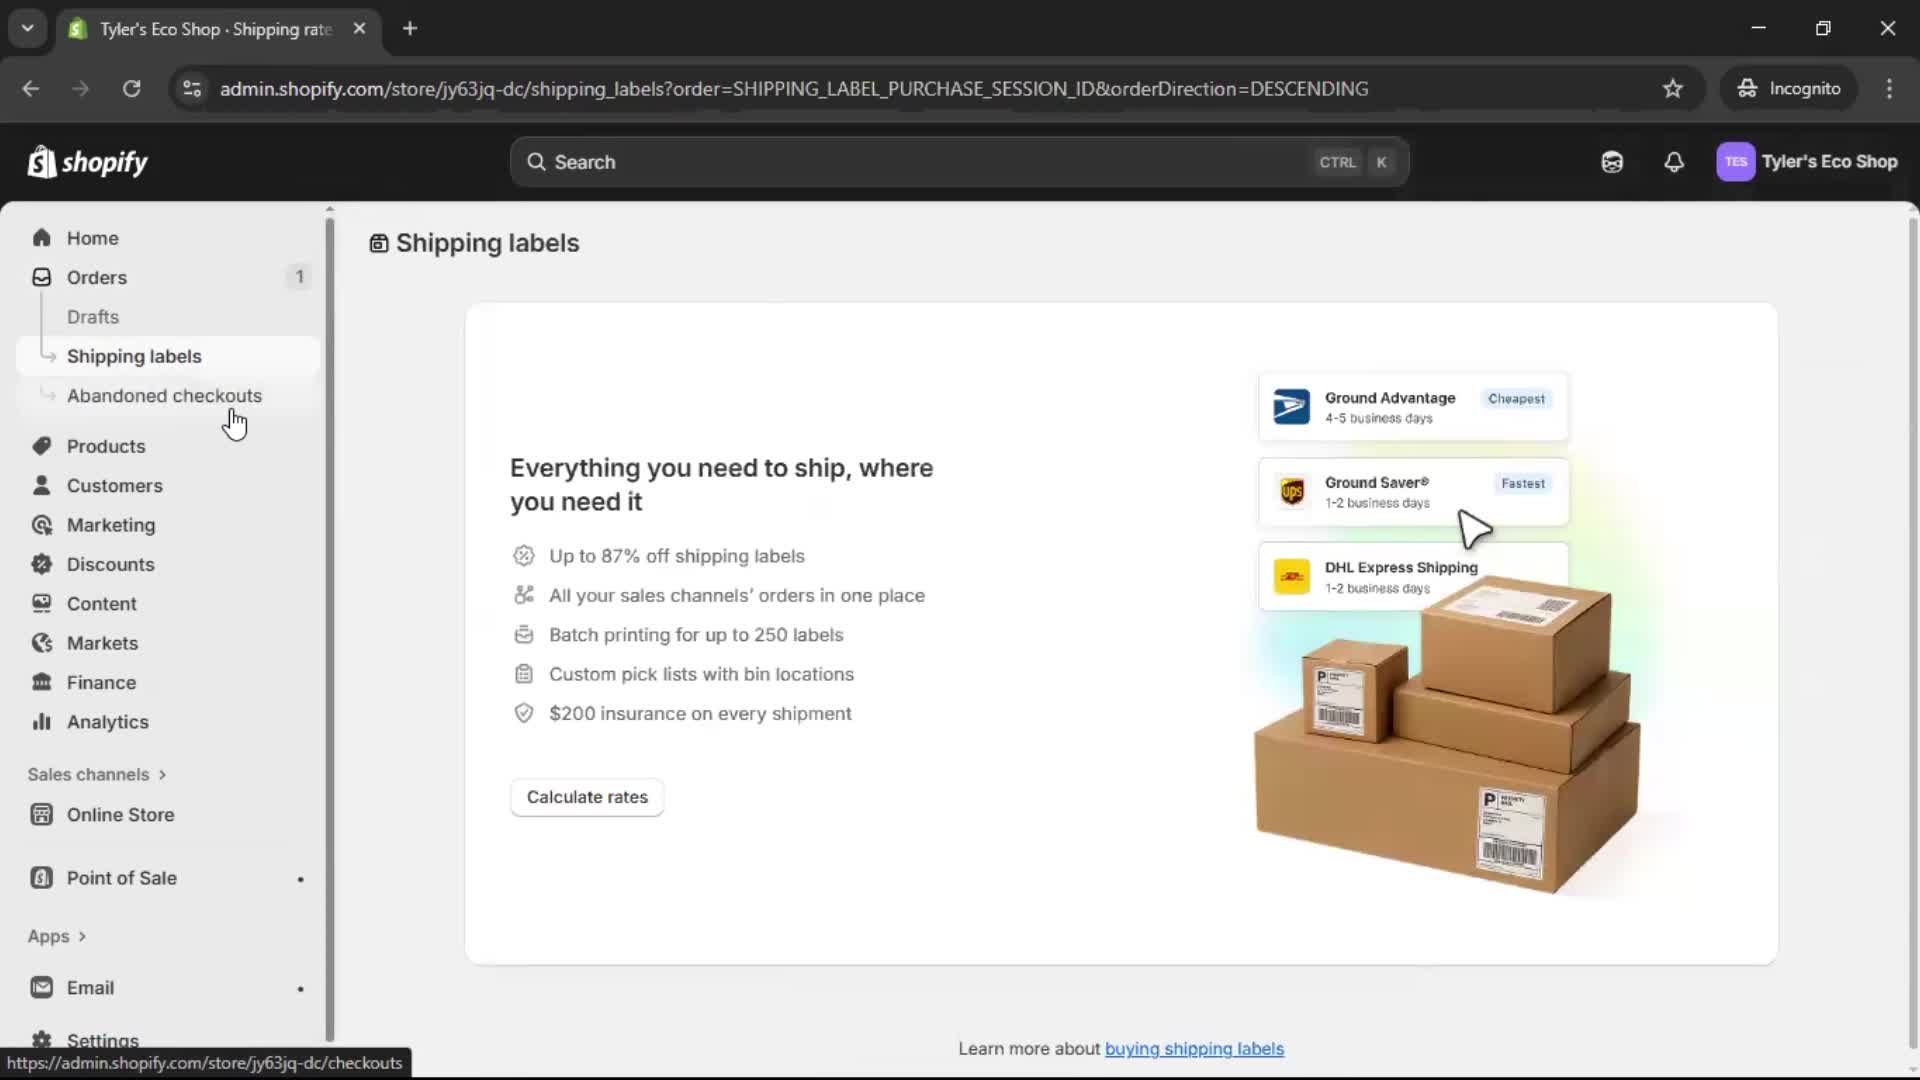Open Drafts under Orders
This screenshot has width=1920, height=1080.
click(x=93, y=316)
